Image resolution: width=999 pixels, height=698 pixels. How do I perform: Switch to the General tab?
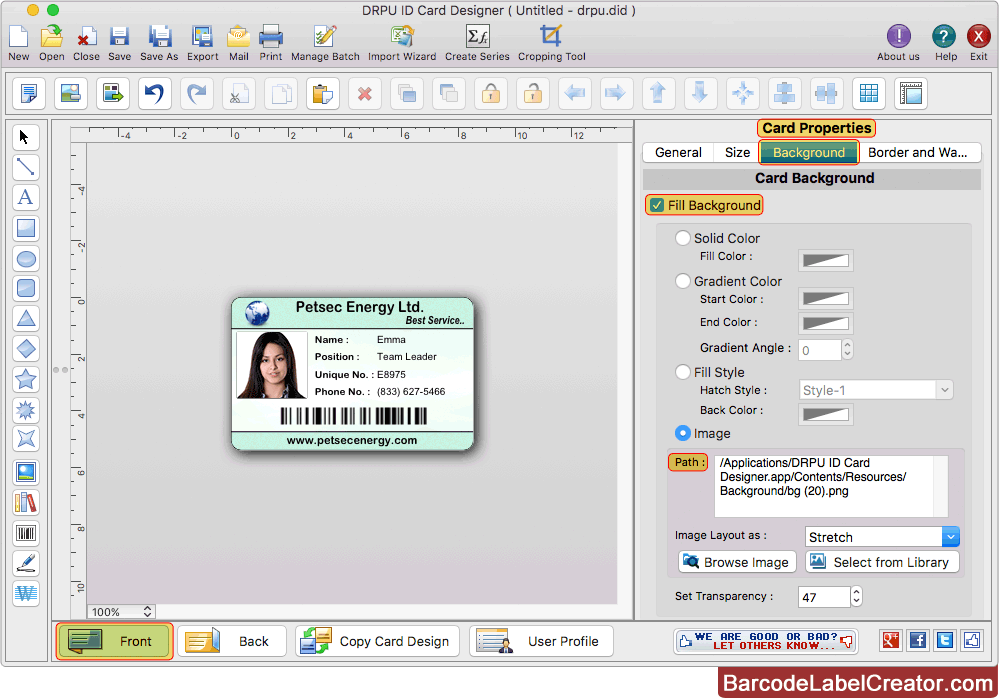(x=678, y=153)
